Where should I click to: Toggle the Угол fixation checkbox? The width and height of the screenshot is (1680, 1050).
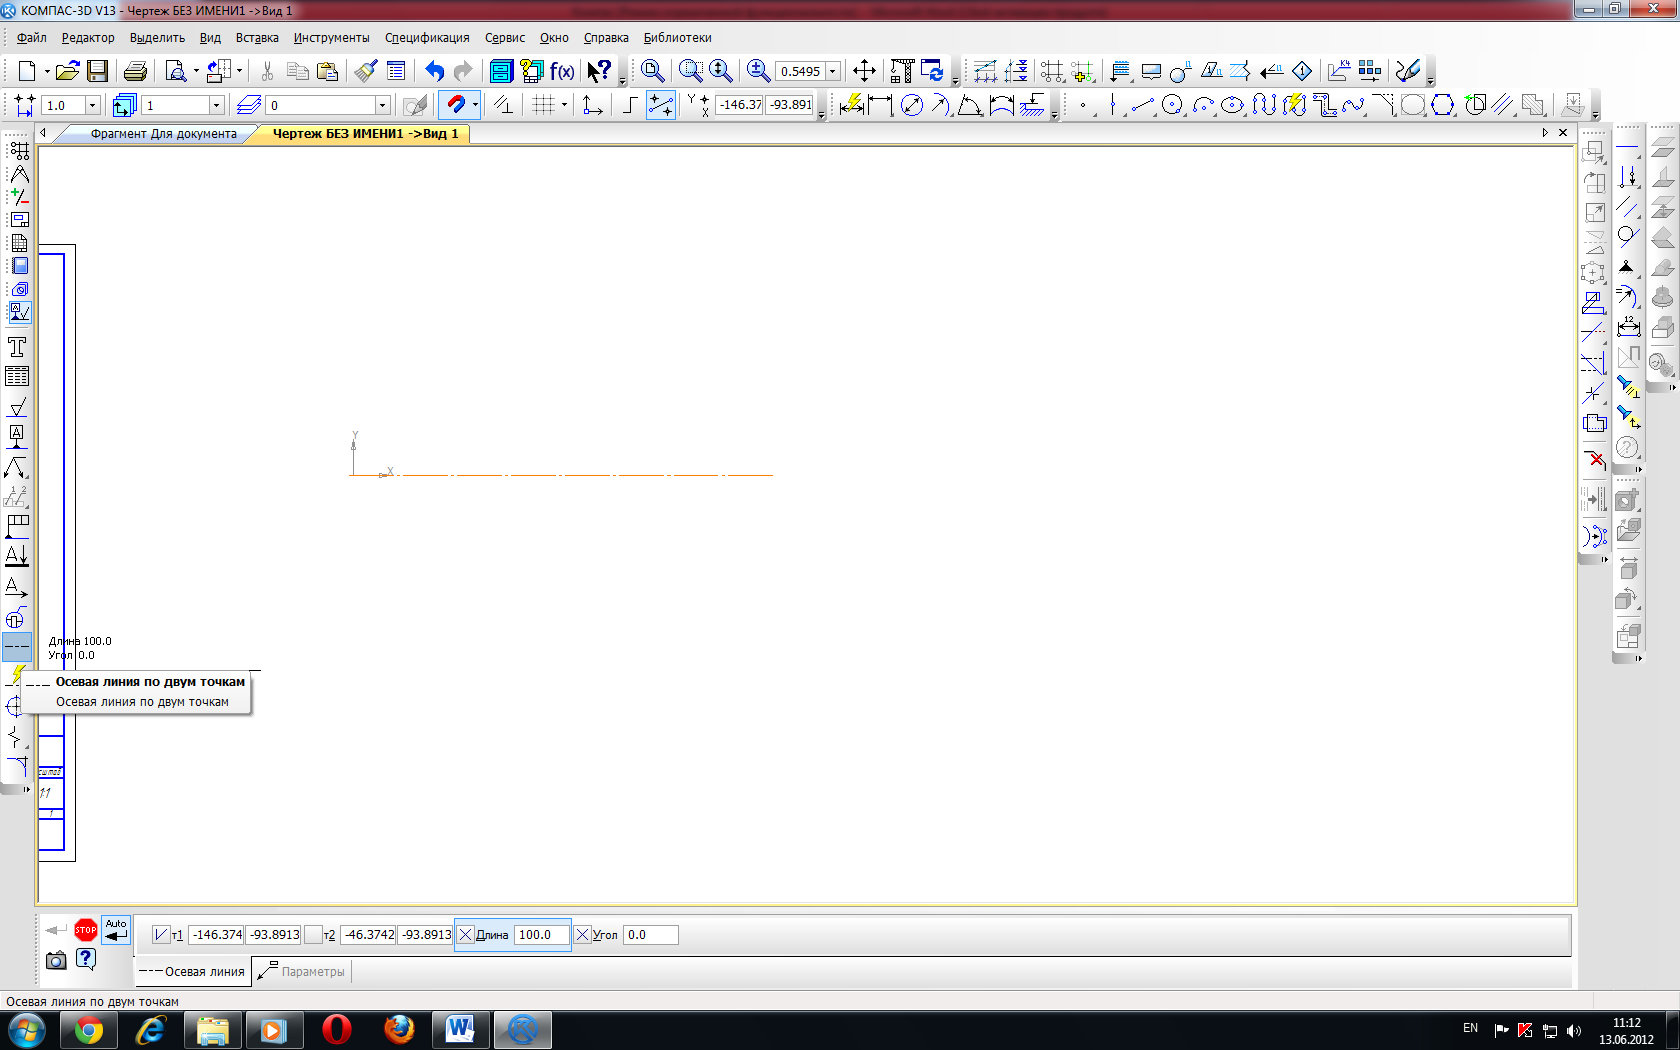click(x=583, y=935)
